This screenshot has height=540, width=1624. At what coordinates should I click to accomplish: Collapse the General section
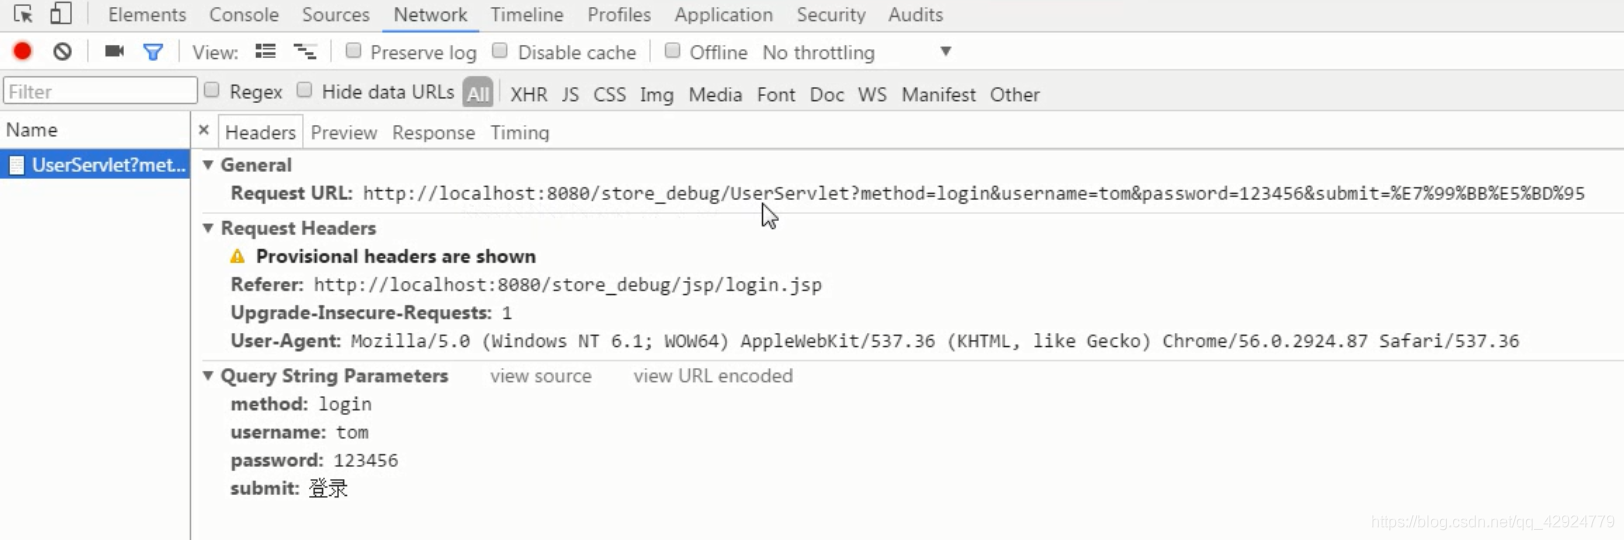tap(208, 165)
